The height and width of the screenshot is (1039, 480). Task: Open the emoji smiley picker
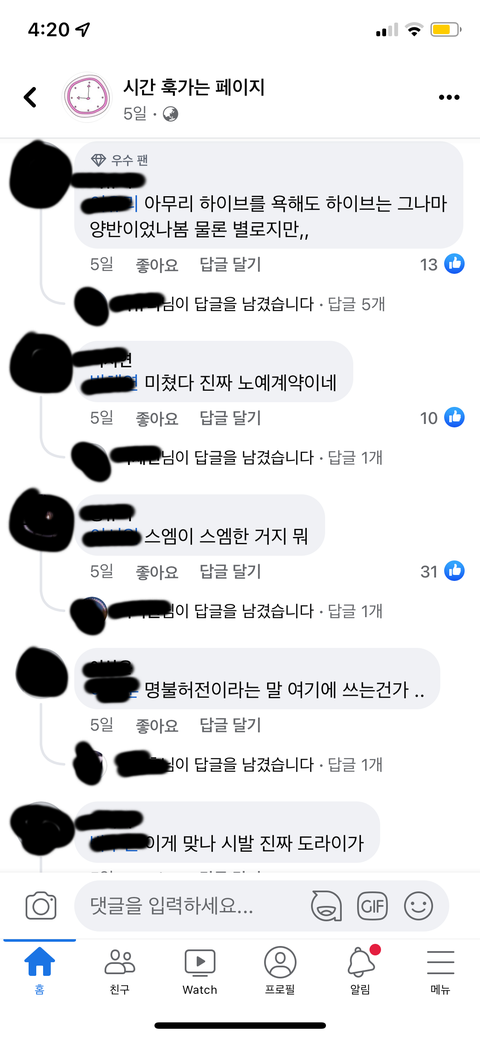pos(418,906)
